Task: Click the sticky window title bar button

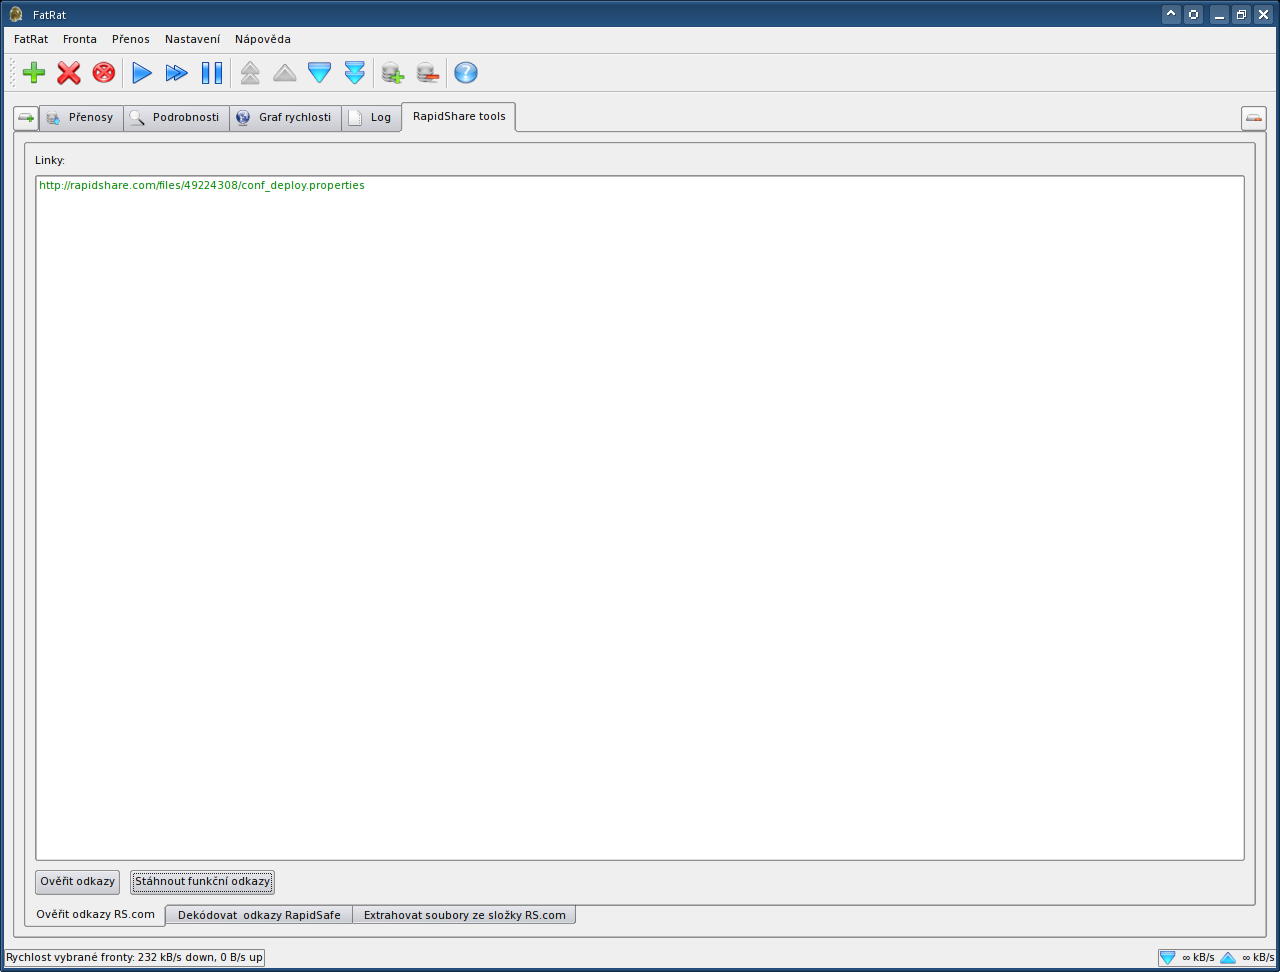Action: [x=1193, y=14]
